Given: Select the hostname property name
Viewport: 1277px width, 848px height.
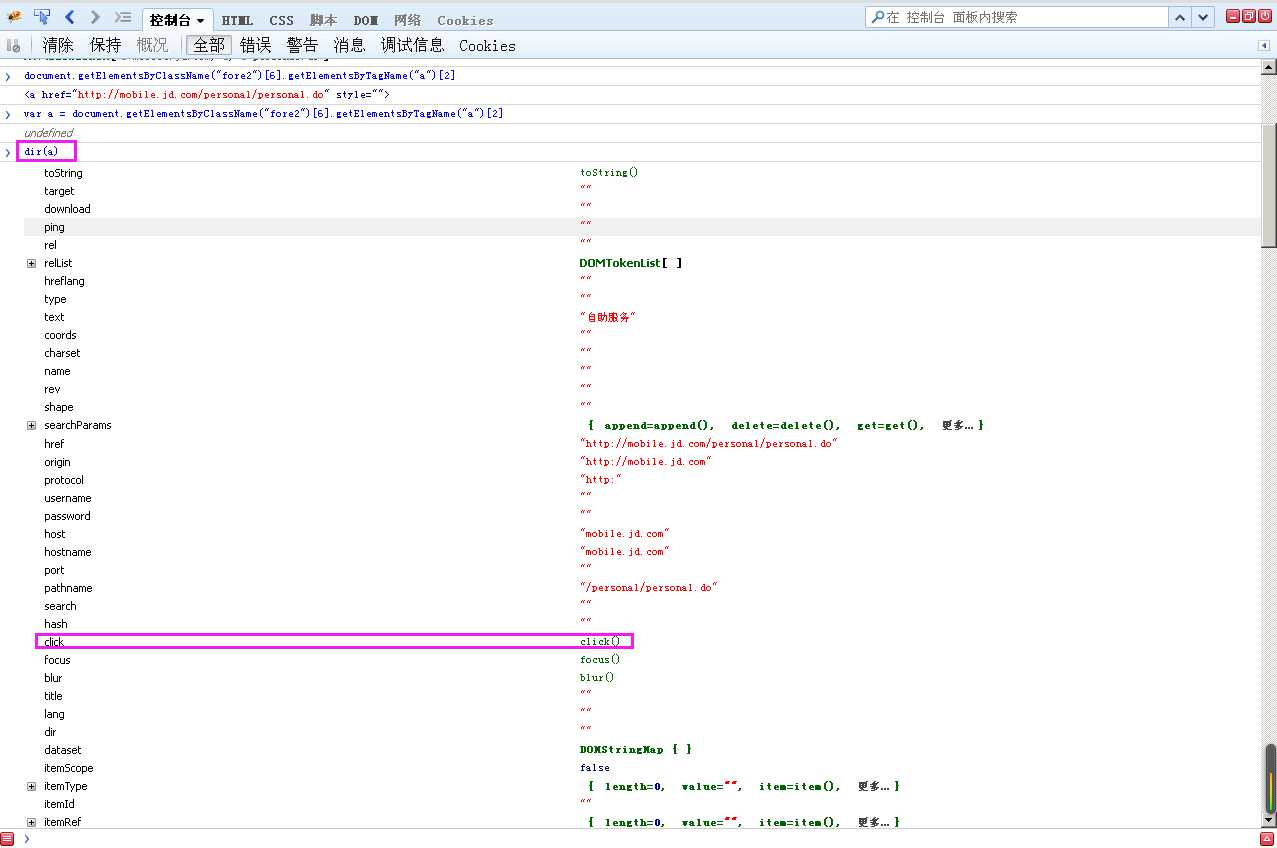Looking at the screenshot, I should (x=67, y=552).
